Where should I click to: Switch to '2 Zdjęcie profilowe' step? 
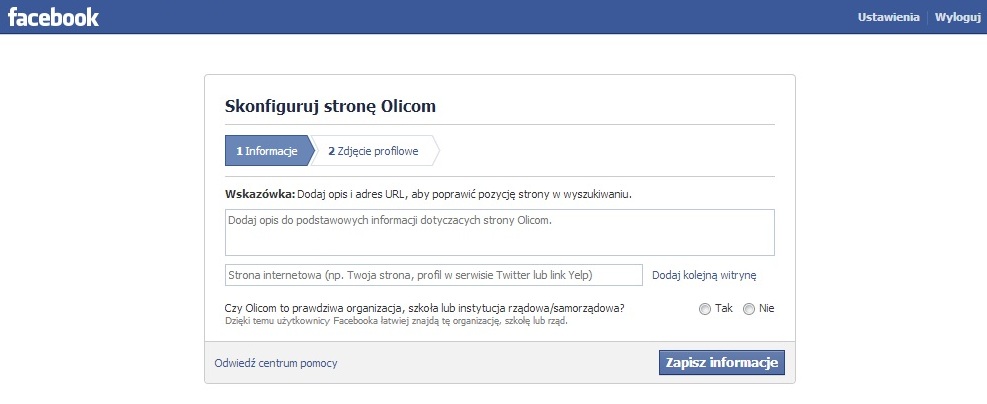373,151
